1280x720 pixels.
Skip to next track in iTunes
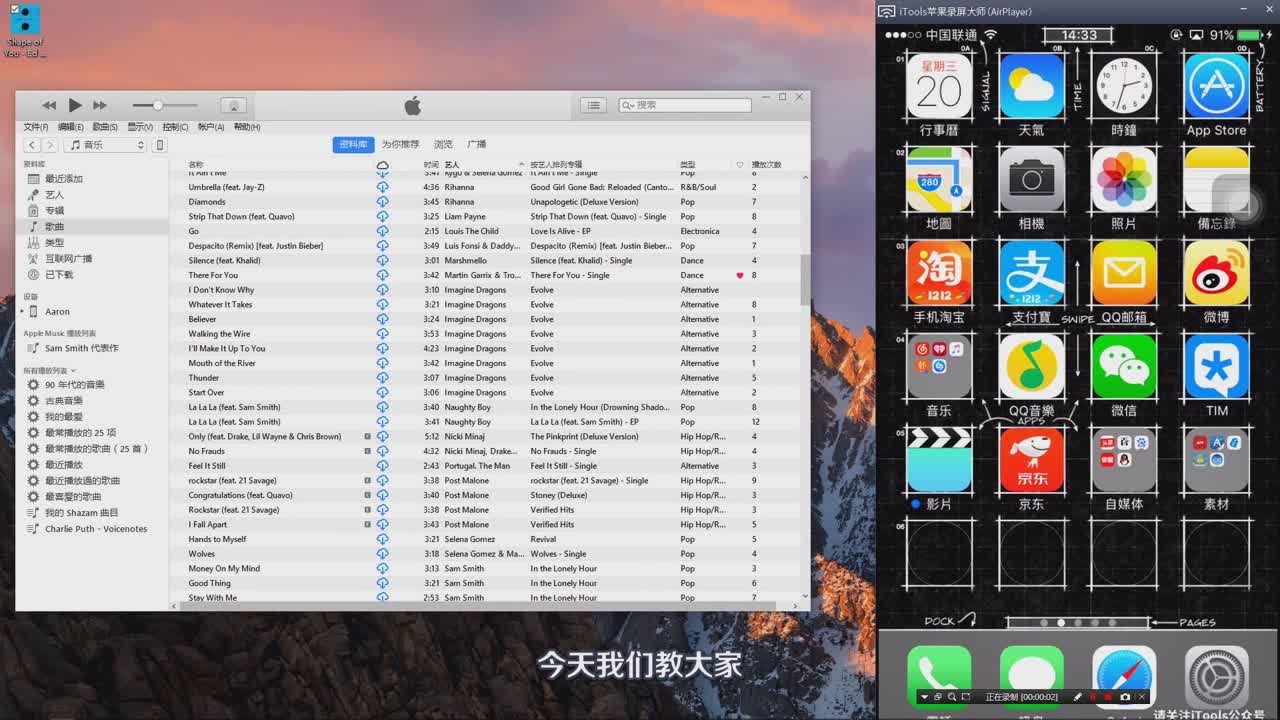pyautogui.click(x=100, y=105)
